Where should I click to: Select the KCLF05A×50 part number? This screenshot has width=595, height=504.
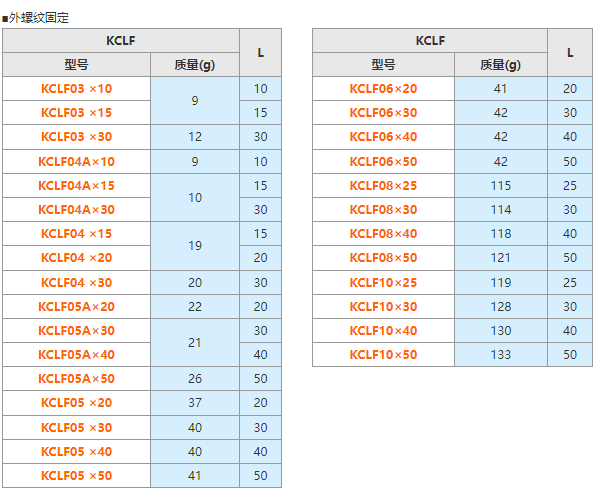pos(76,378)
